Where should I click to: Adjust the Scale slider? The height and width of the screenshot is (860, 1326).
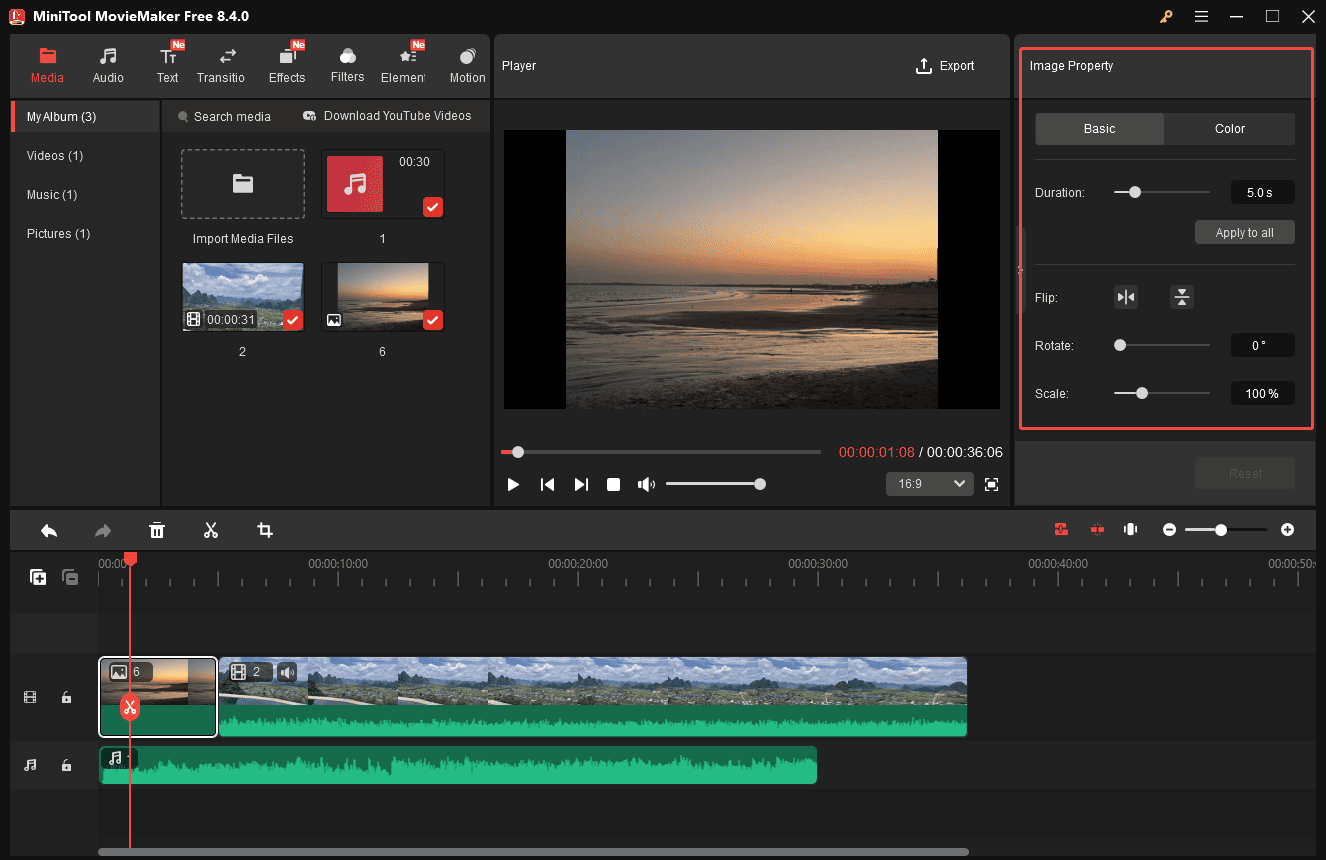[x=1142, y=393]
